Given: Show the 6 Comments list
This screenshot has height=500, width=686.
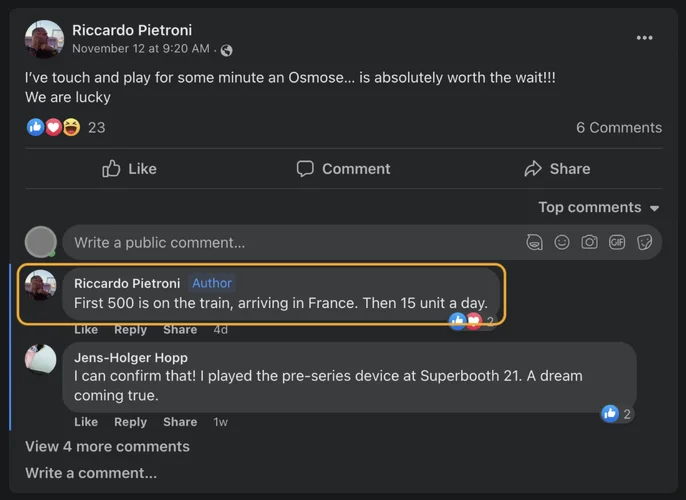Looking at the screenshot, I should (x=618, y=127).
